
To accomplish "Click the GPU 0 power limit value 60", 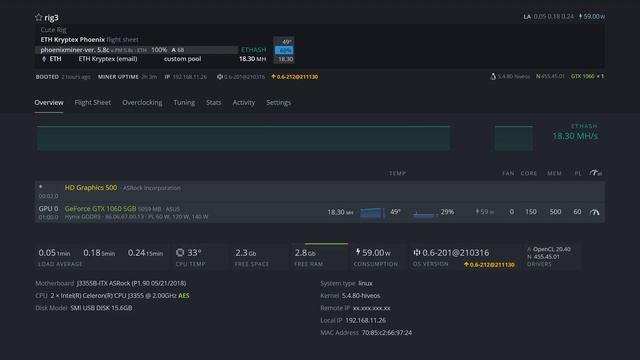I will [577, 212].
